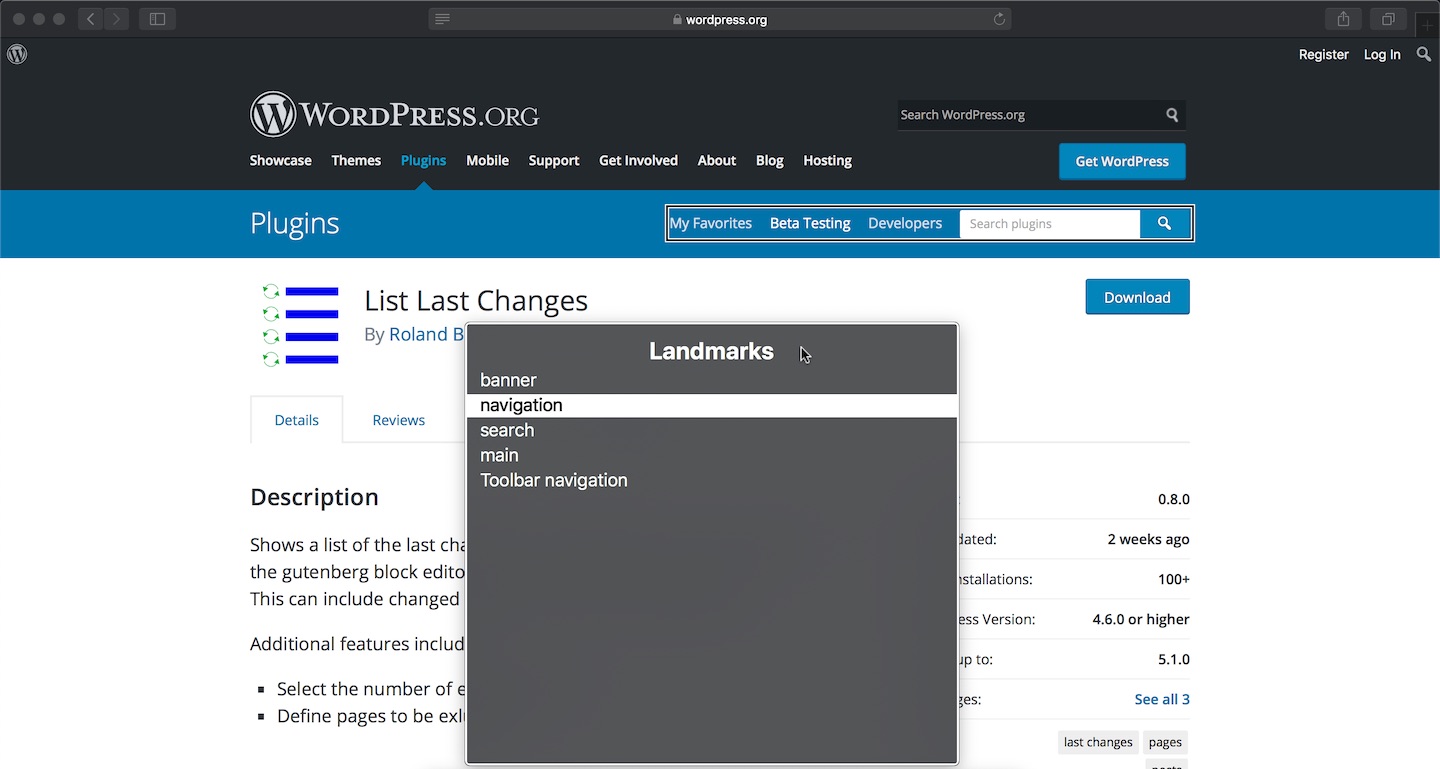Image resolution: width=1440 pixels, height=769 pixels.
Task: Open the Hosting menu item
Action: pos(828,160)
